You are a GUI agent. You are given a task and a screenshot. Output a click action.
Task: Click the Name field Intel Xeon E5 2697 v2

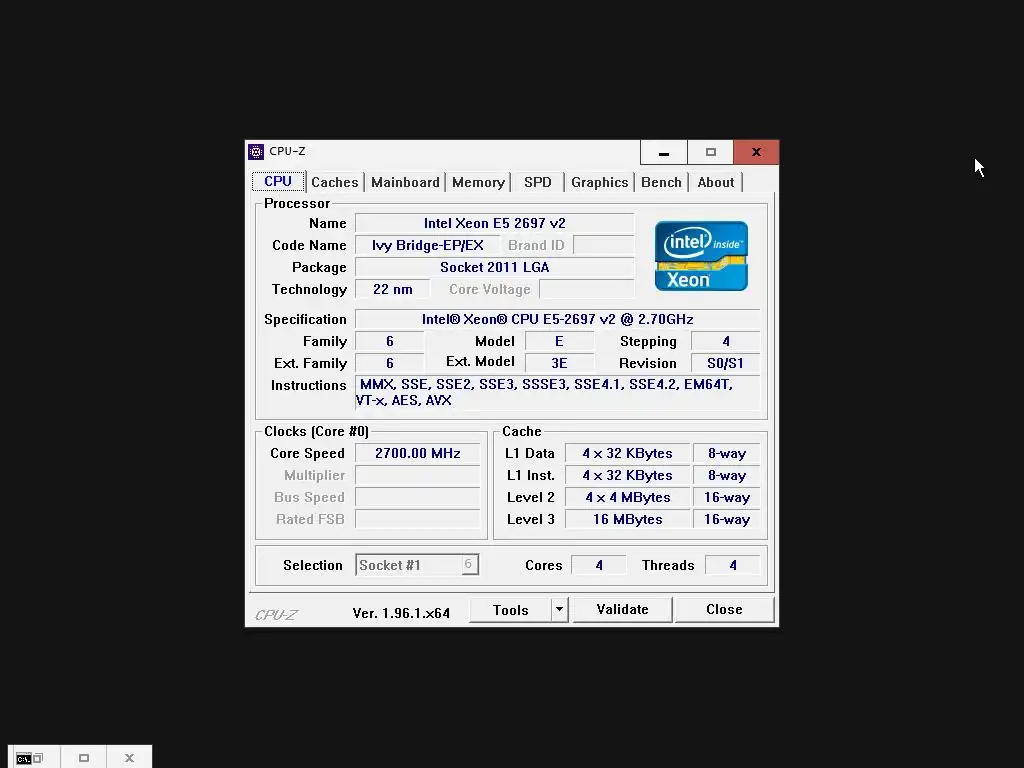click(494, 223)
